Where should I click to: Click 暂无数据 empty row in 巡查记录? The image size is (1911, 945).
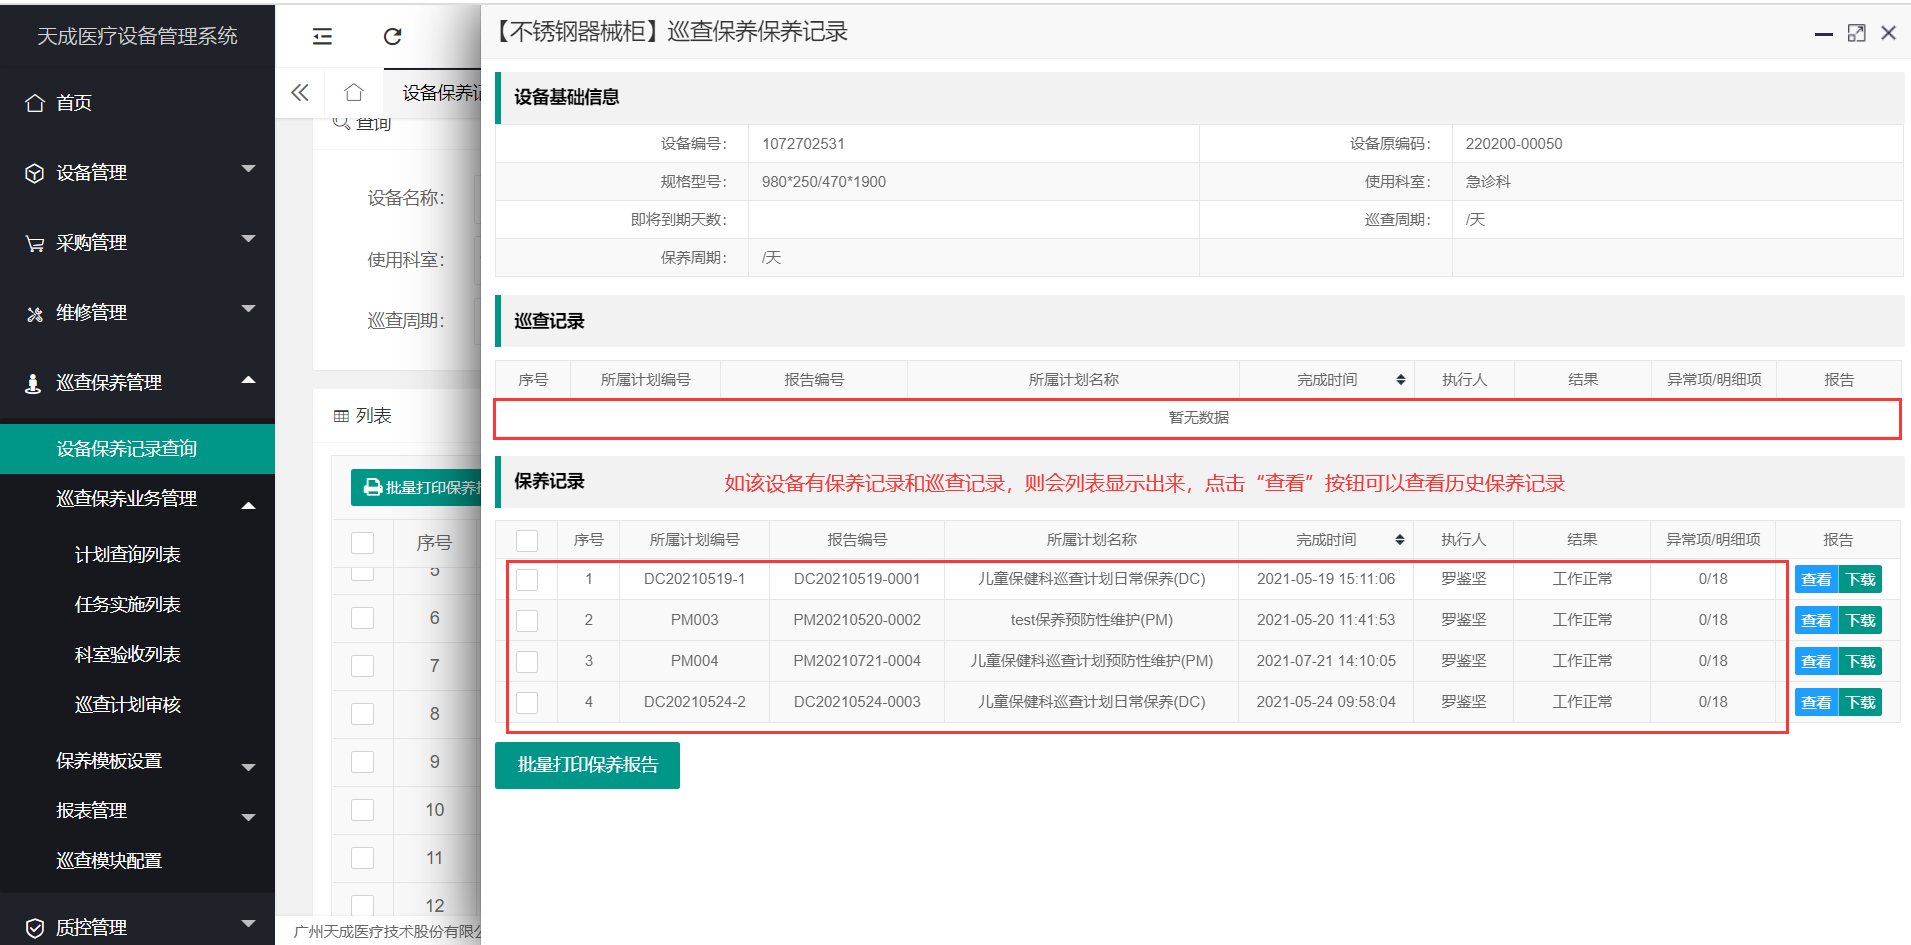click(1198, 418)
